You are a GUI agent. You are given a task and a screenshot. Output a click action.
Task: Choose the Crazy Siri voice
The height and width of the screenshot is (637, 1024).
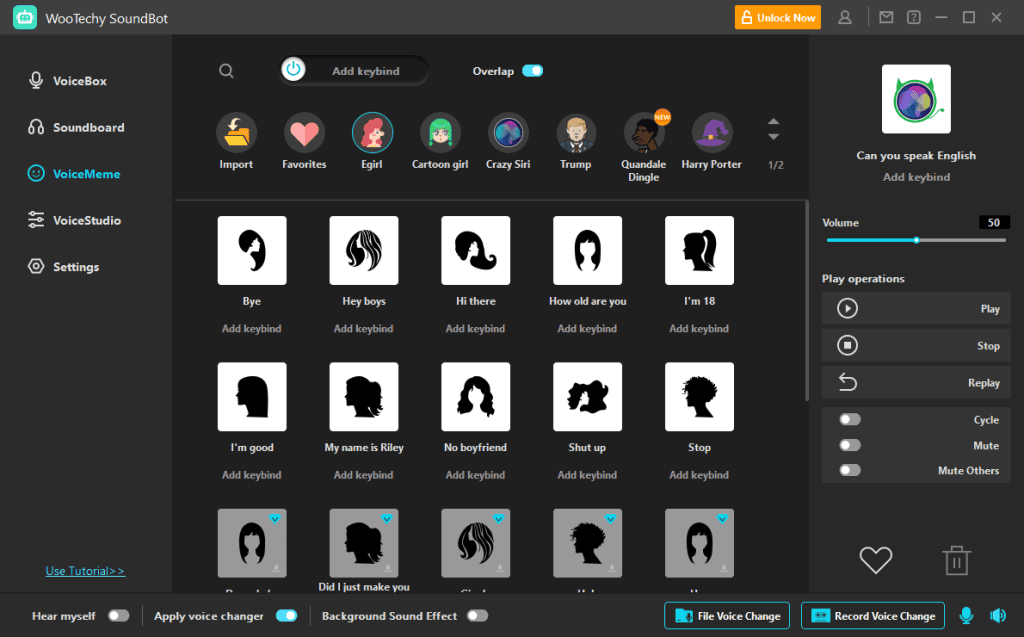(x=508, y=137)
